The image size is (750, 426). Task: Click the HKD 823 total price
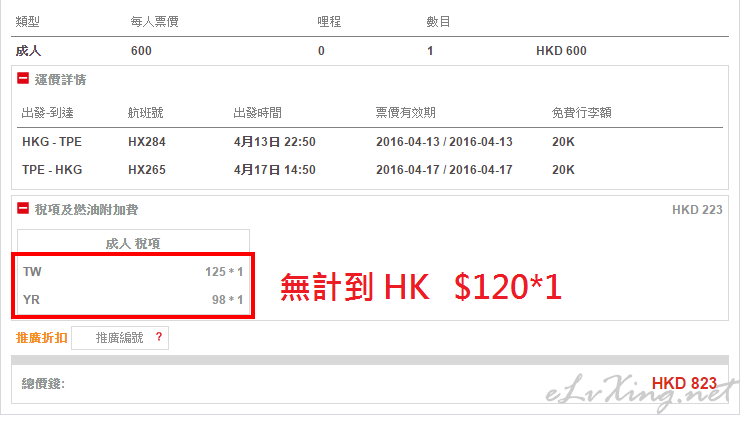pos(684,383)
